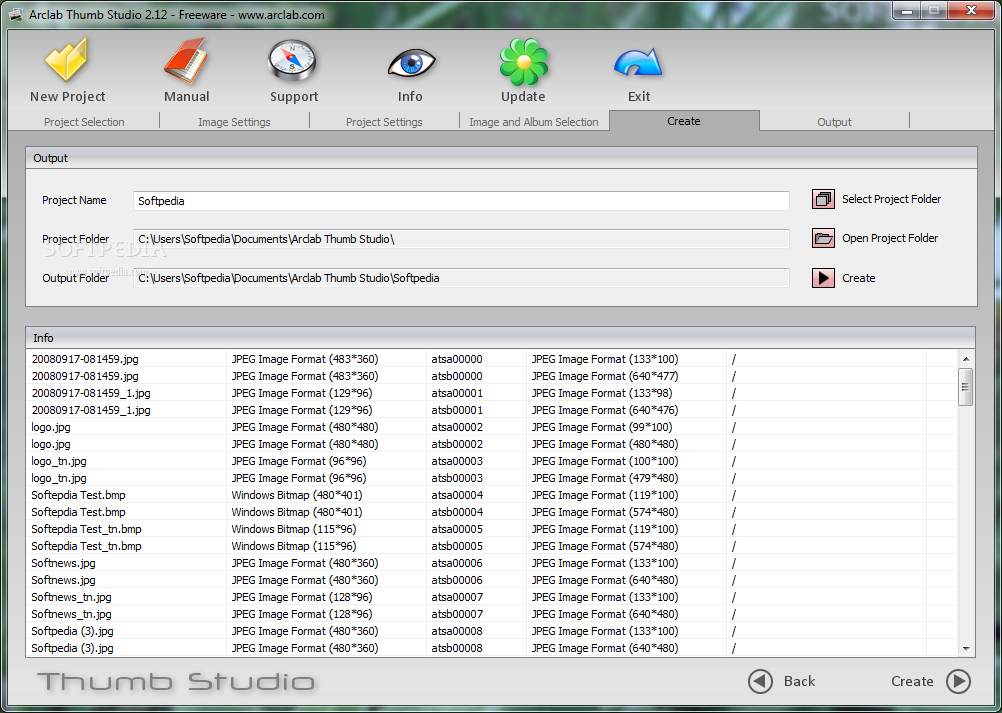Click the Select Project Folder icon
Image resolution: width=1002 pixels, height=713 pixels.
click(x=823, y=199)
